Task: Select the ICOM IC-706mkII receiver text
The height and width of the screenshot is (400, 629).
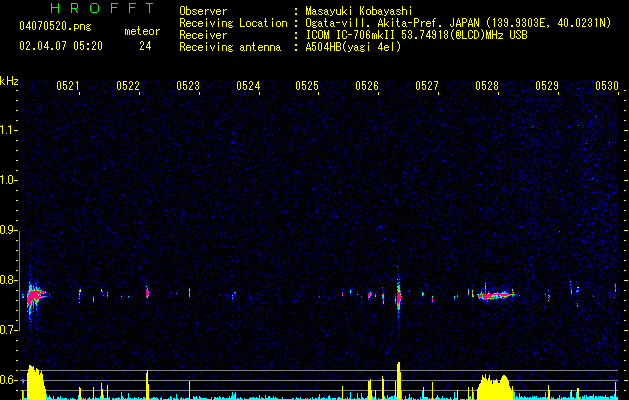Action: point(416,35)
